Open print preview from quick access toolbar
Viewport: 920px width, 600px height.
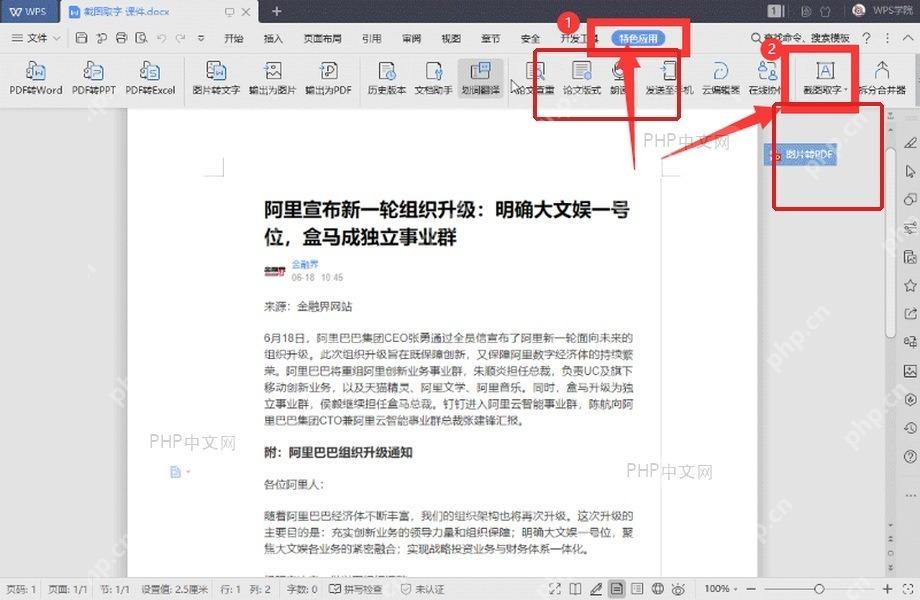point(141,38)
